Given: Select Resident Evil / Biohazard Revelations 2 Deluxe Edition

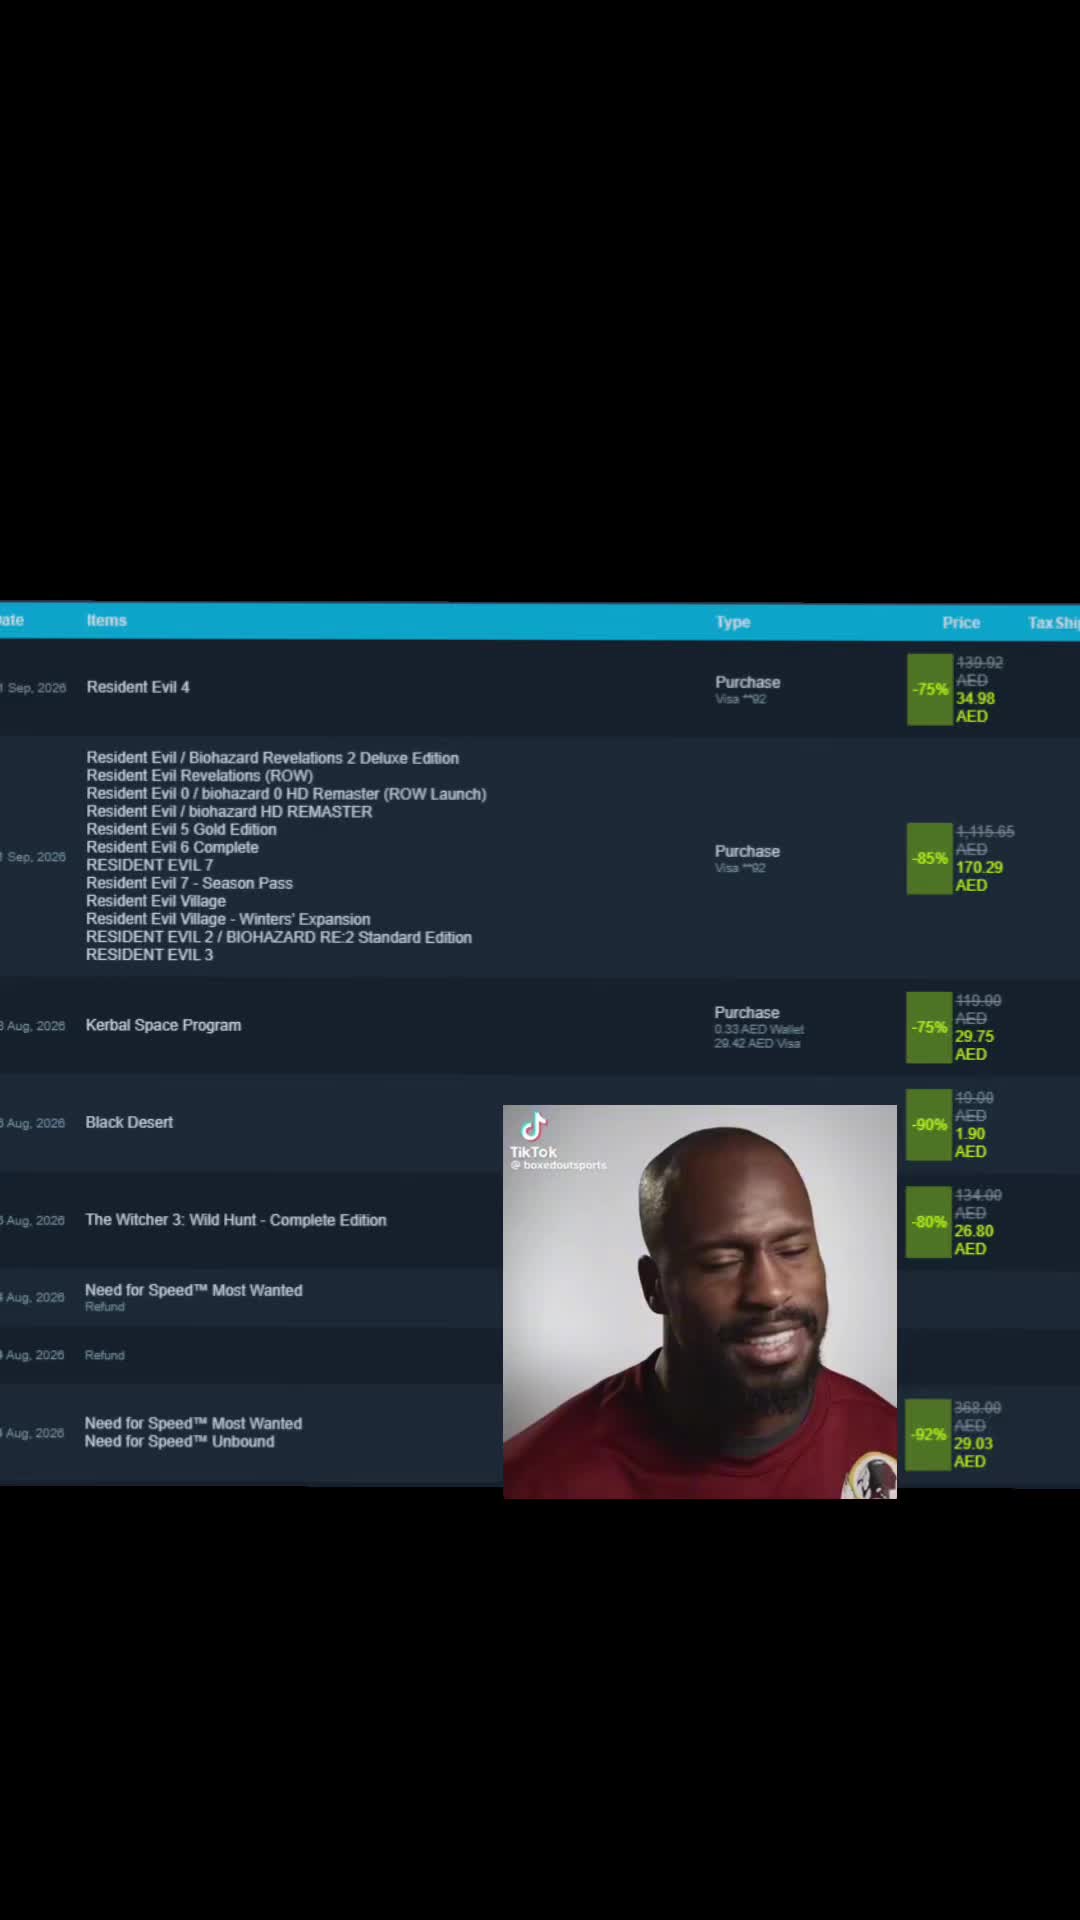Looking at the screenshot, I should coord(272,758).
